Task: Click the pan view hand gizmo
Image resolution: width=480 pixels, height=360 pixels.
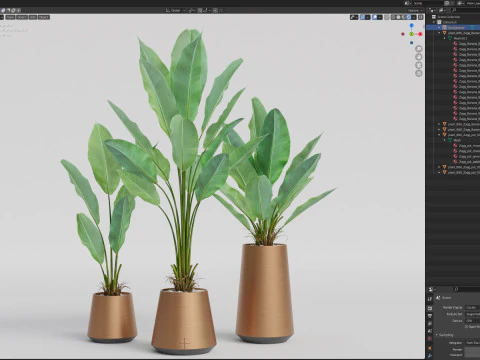Action: click(x=419, y=57)
